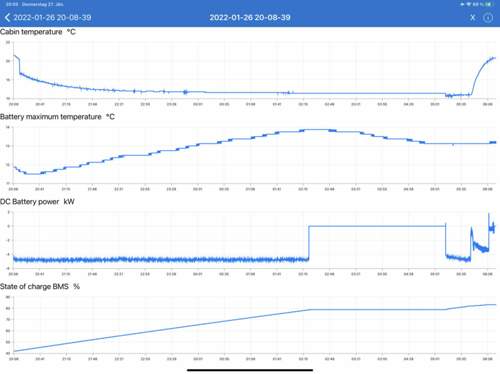Tap the Cabin temperature line graph
The image size is (500, 374).
254,70
